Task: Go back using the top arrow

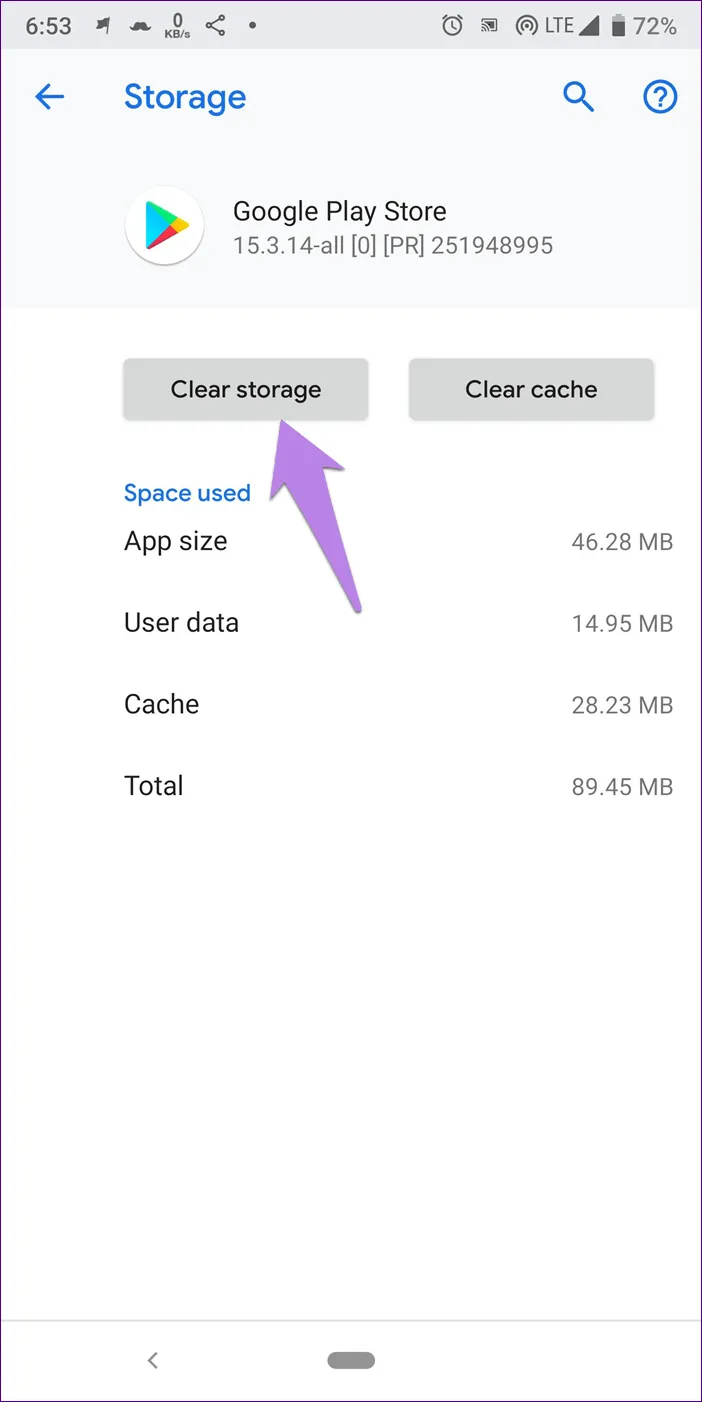Action: pyautogui.click(x=49, y=97)
